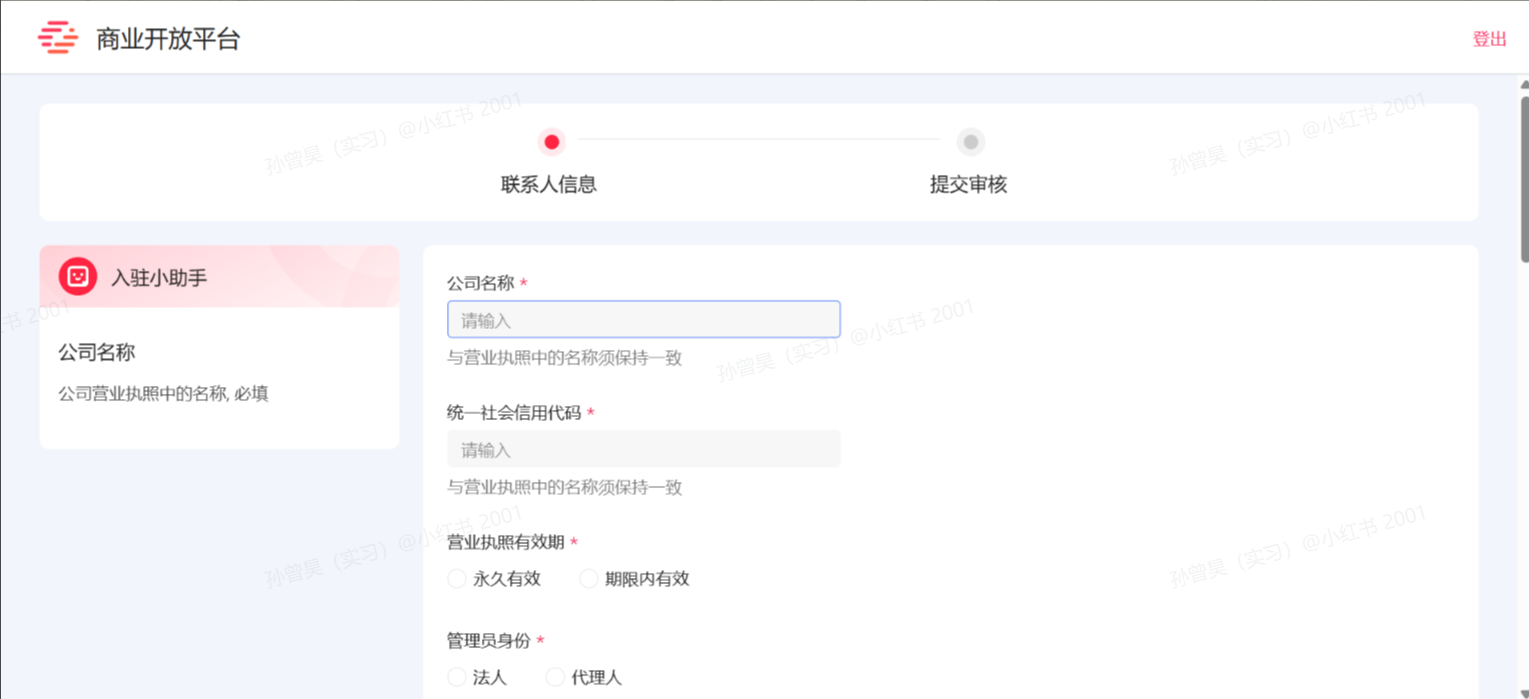Choose 法人 as administrator identity
This screenshot has height=699, width=1529.
pos(457,677)
